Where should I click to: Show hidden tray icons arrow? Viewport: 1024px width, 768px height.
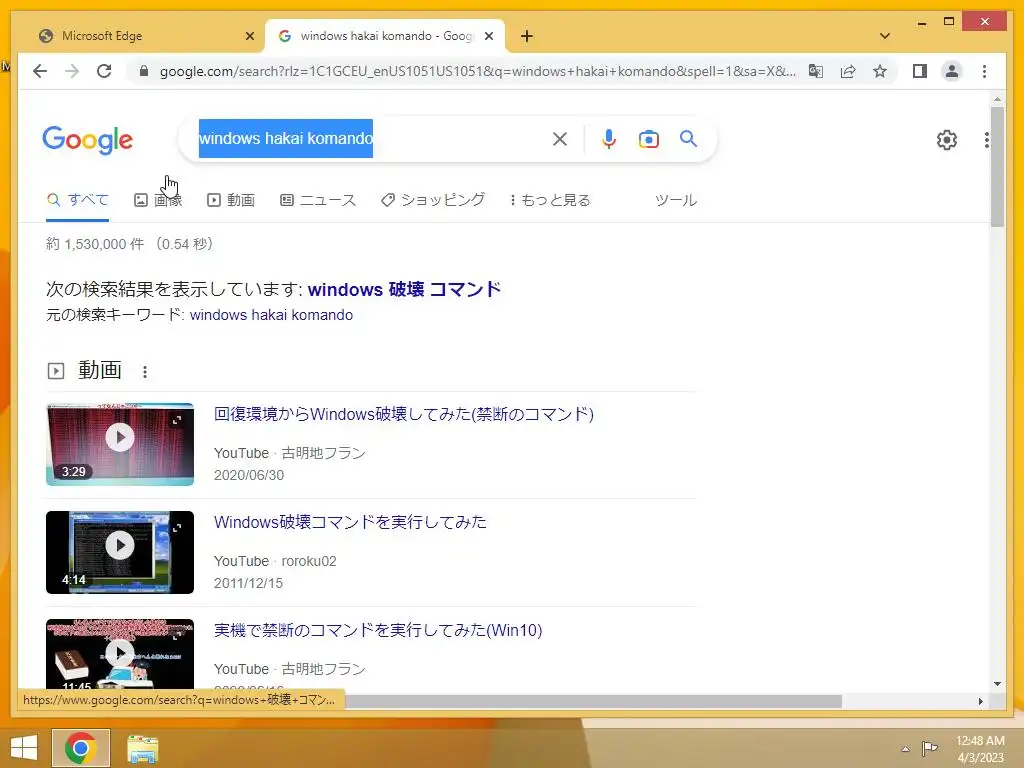(905, 749)
